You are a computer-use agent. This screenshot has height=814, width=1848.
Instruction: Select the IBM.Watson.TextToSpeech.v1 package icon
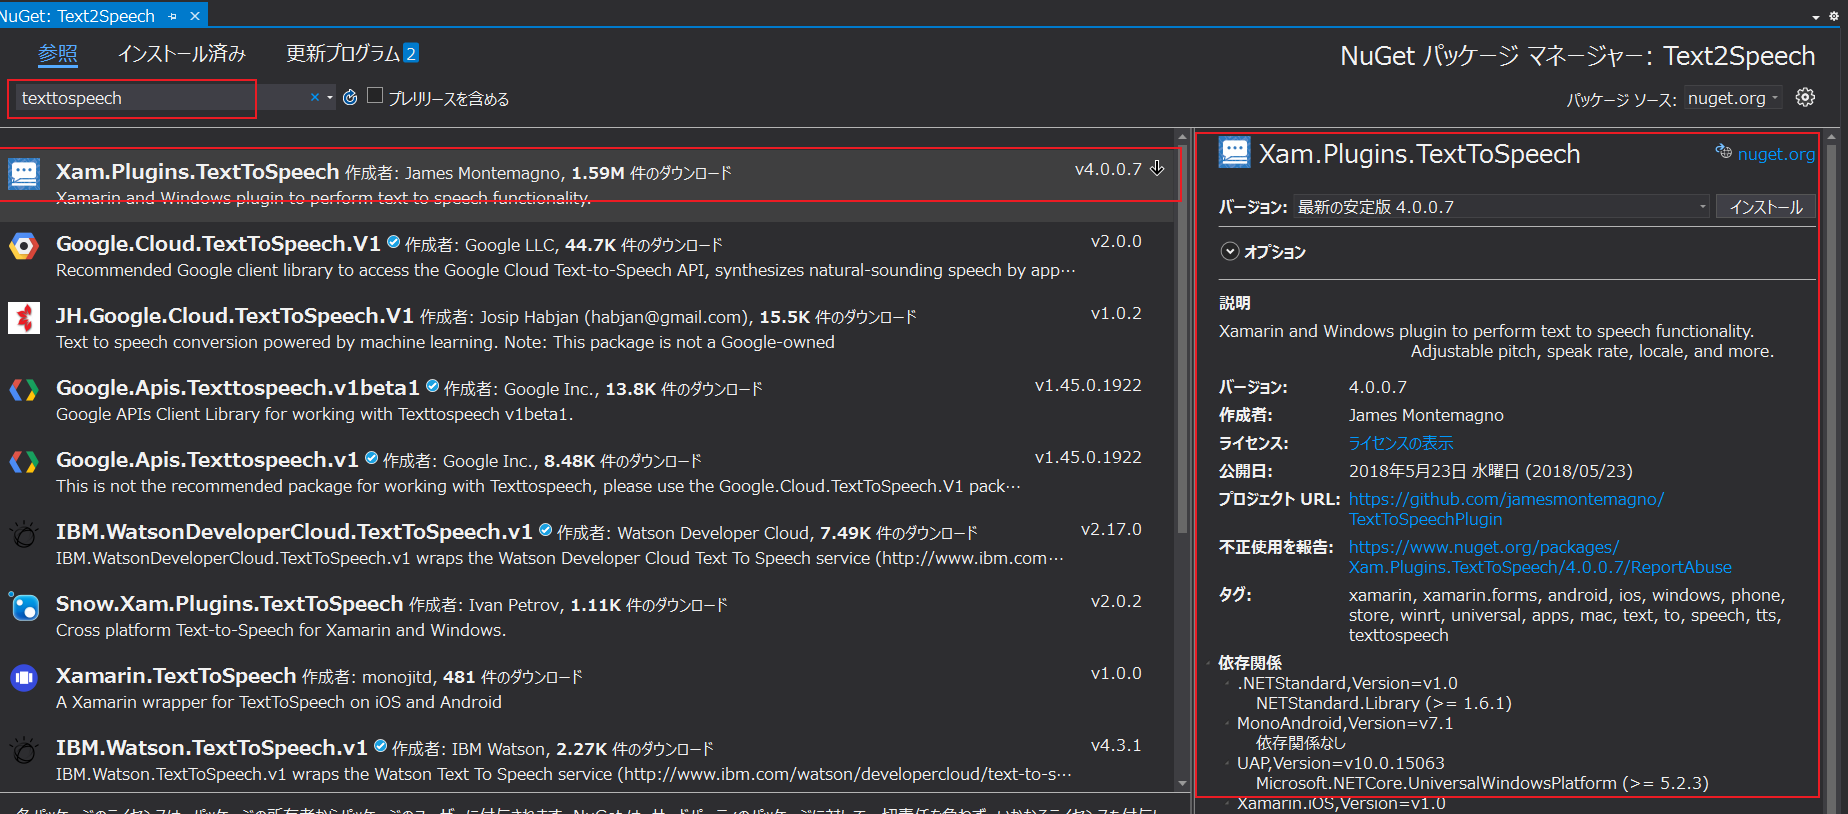[24, 750]
